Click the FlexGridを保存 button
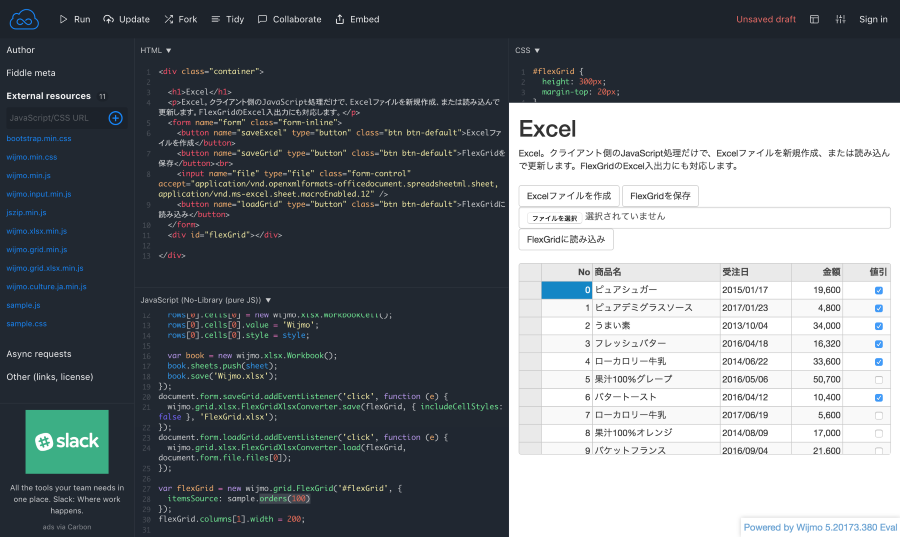Screen dimensions: 900x537 pyautogui.click(x=660, y=196)
